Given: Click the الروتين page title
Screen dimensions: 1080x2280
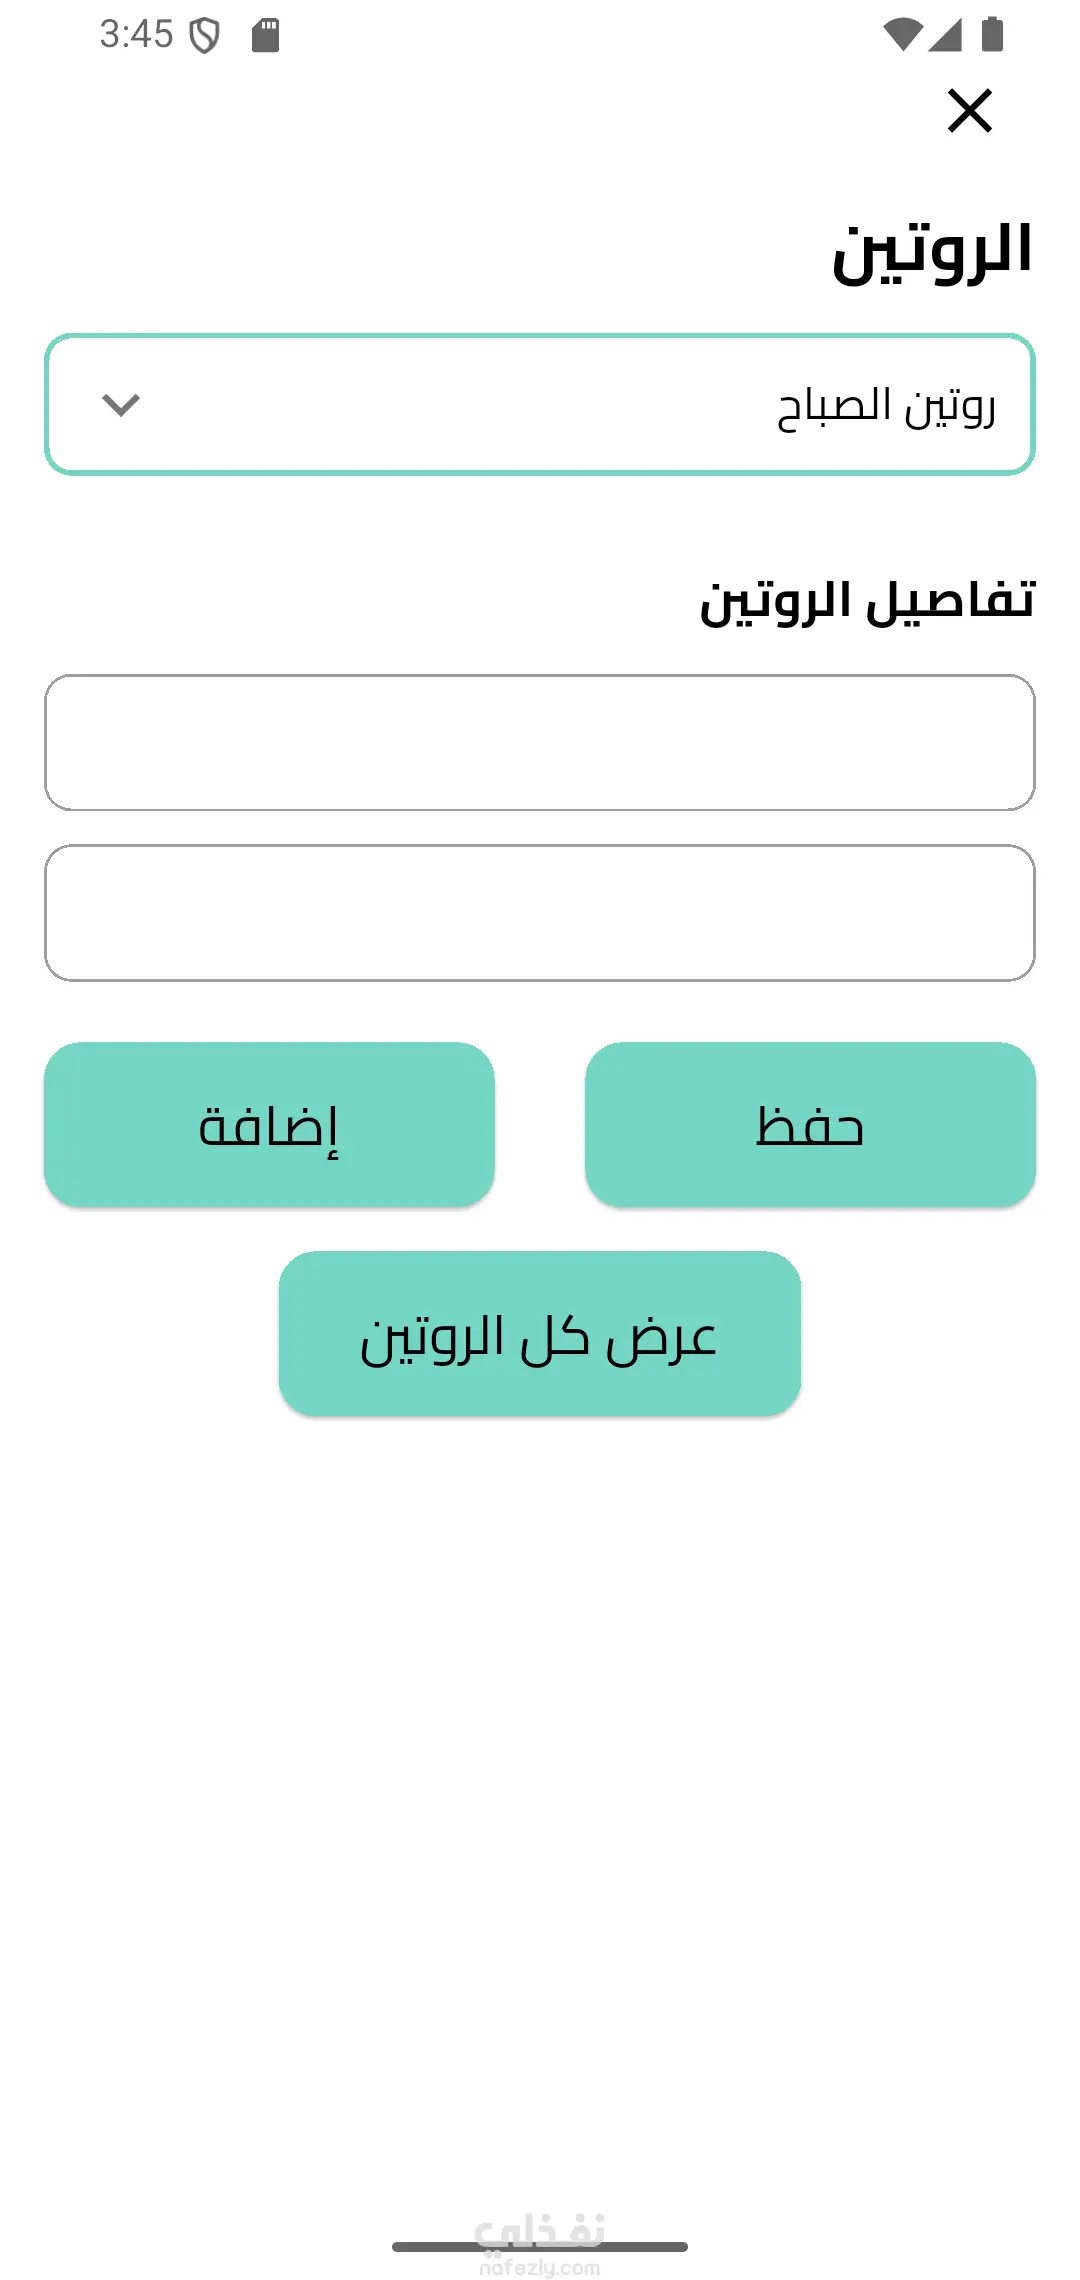Looking at the screenshot, I should click(x=932, y=252).
